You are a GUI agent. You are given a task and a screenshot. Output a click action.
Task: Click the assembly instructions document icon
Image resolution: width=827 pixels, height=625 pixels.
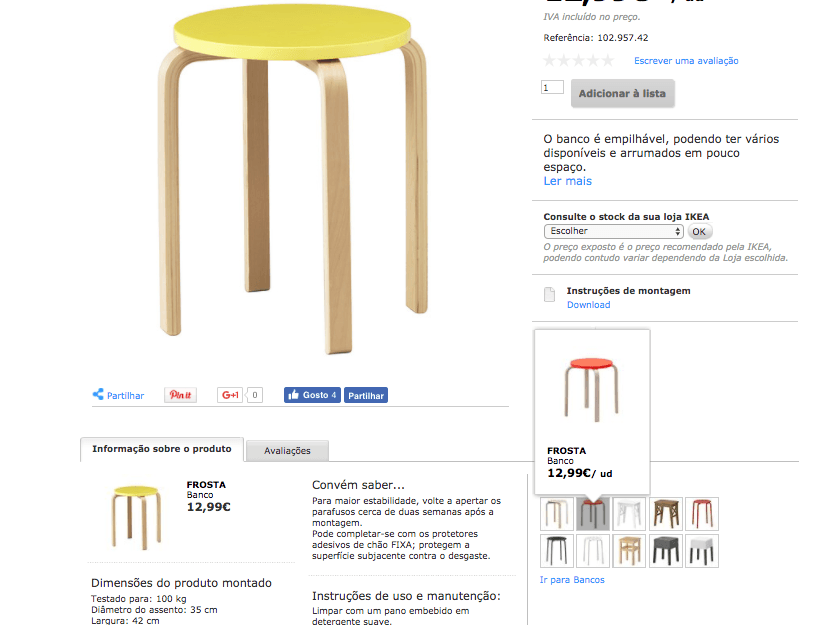pyautogui.click(x=550, y=295)
